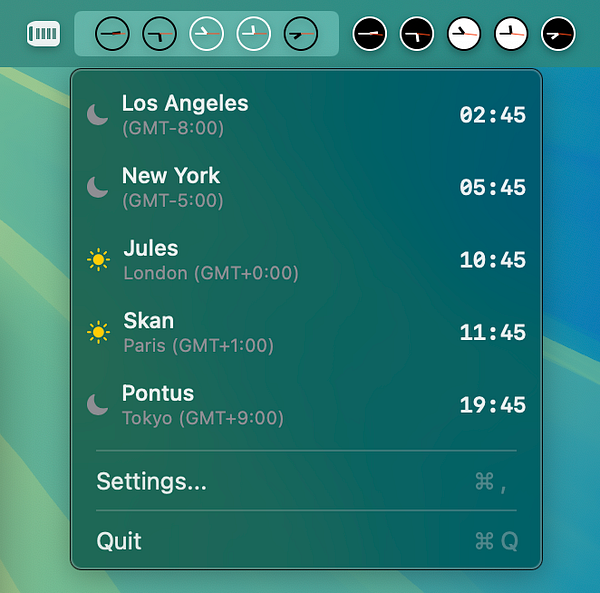
Task: Select the Los Angeles time zone entry
Action: point(306,115)
